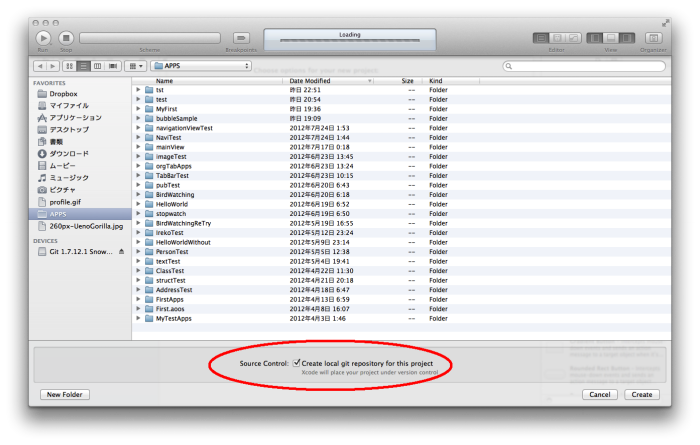Image resolution: width=700 pixels, height=445 pixels.
Task: Switch to list view mode
Action: tap(83, 66)
